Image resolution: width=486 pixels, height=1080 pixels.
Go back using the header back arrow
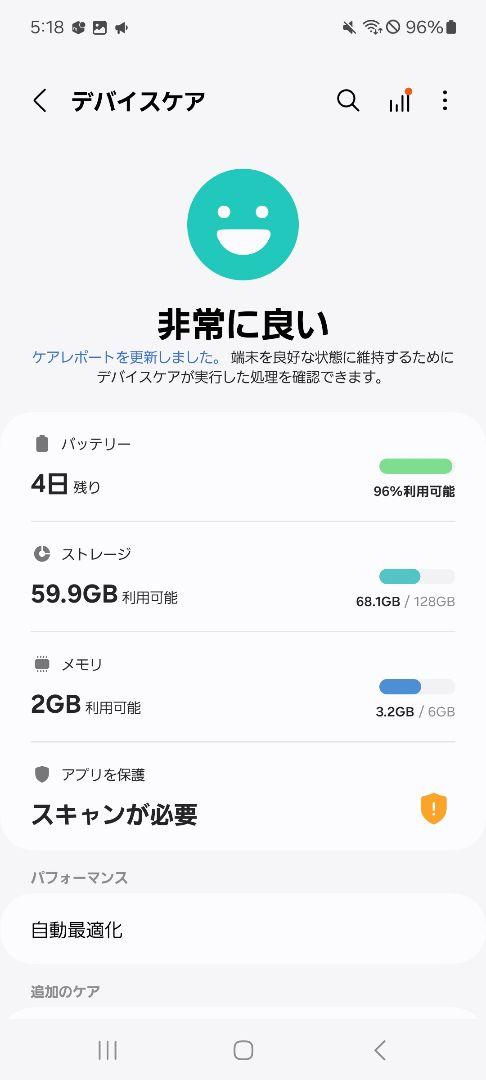pos(41,101)
